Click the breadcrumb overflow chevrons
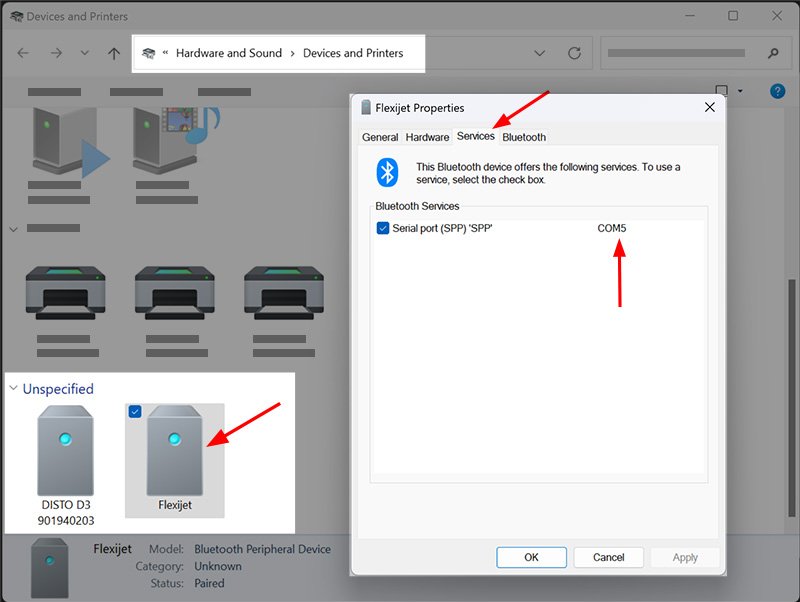The image size is (800, 602). coord(165,53)
